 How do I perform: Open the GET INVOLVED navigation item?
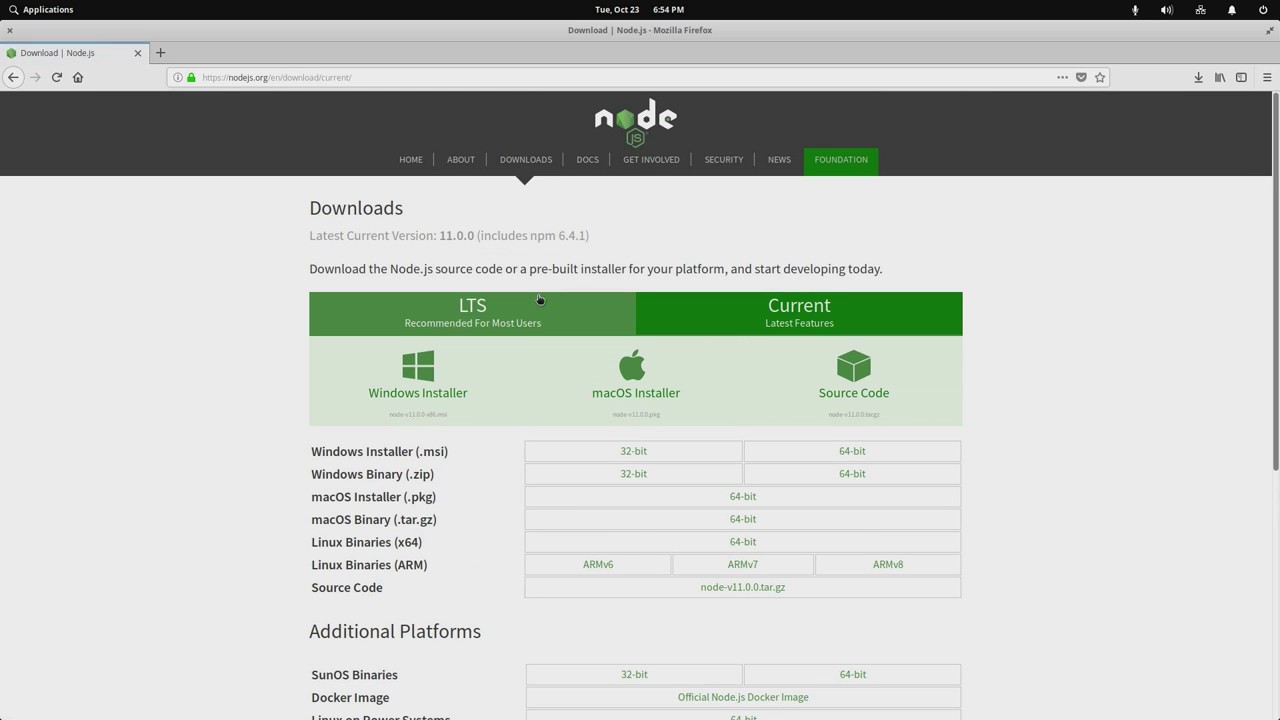(x=651, y=159)
